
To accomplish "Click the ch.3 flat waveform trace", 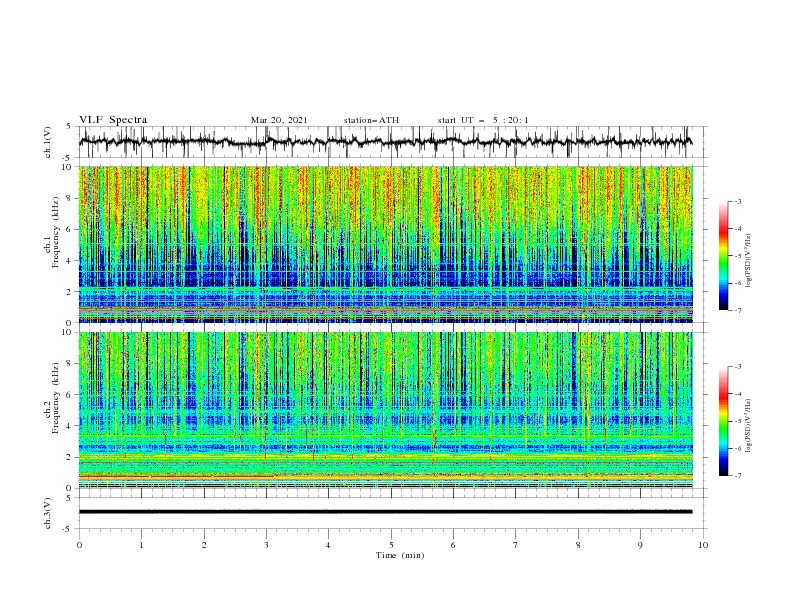I will click(386, 512).
